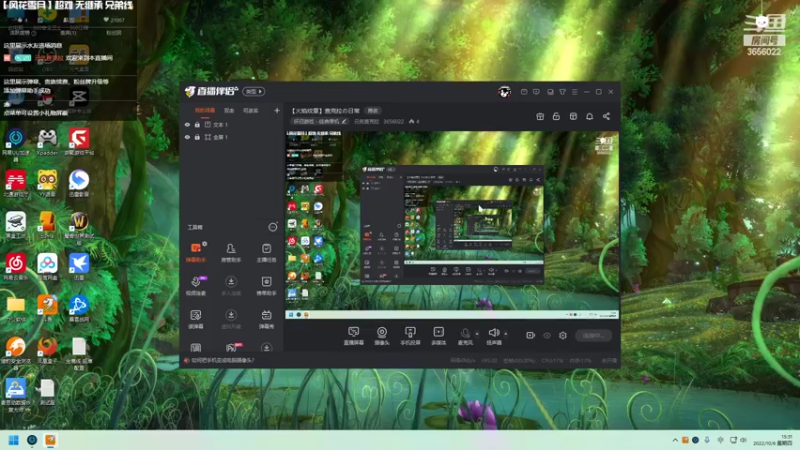Open the Xpadder desktop shortcut

(47, 142)
